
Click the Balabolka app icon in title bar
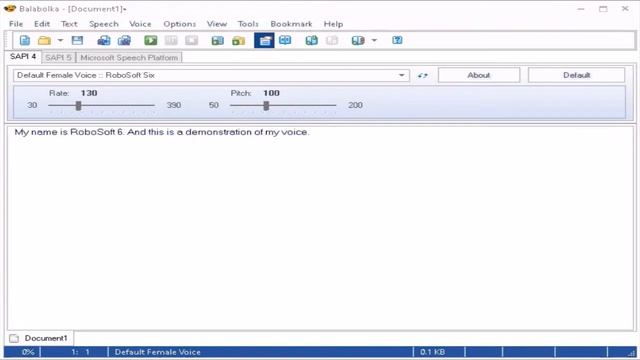[10, 9]
